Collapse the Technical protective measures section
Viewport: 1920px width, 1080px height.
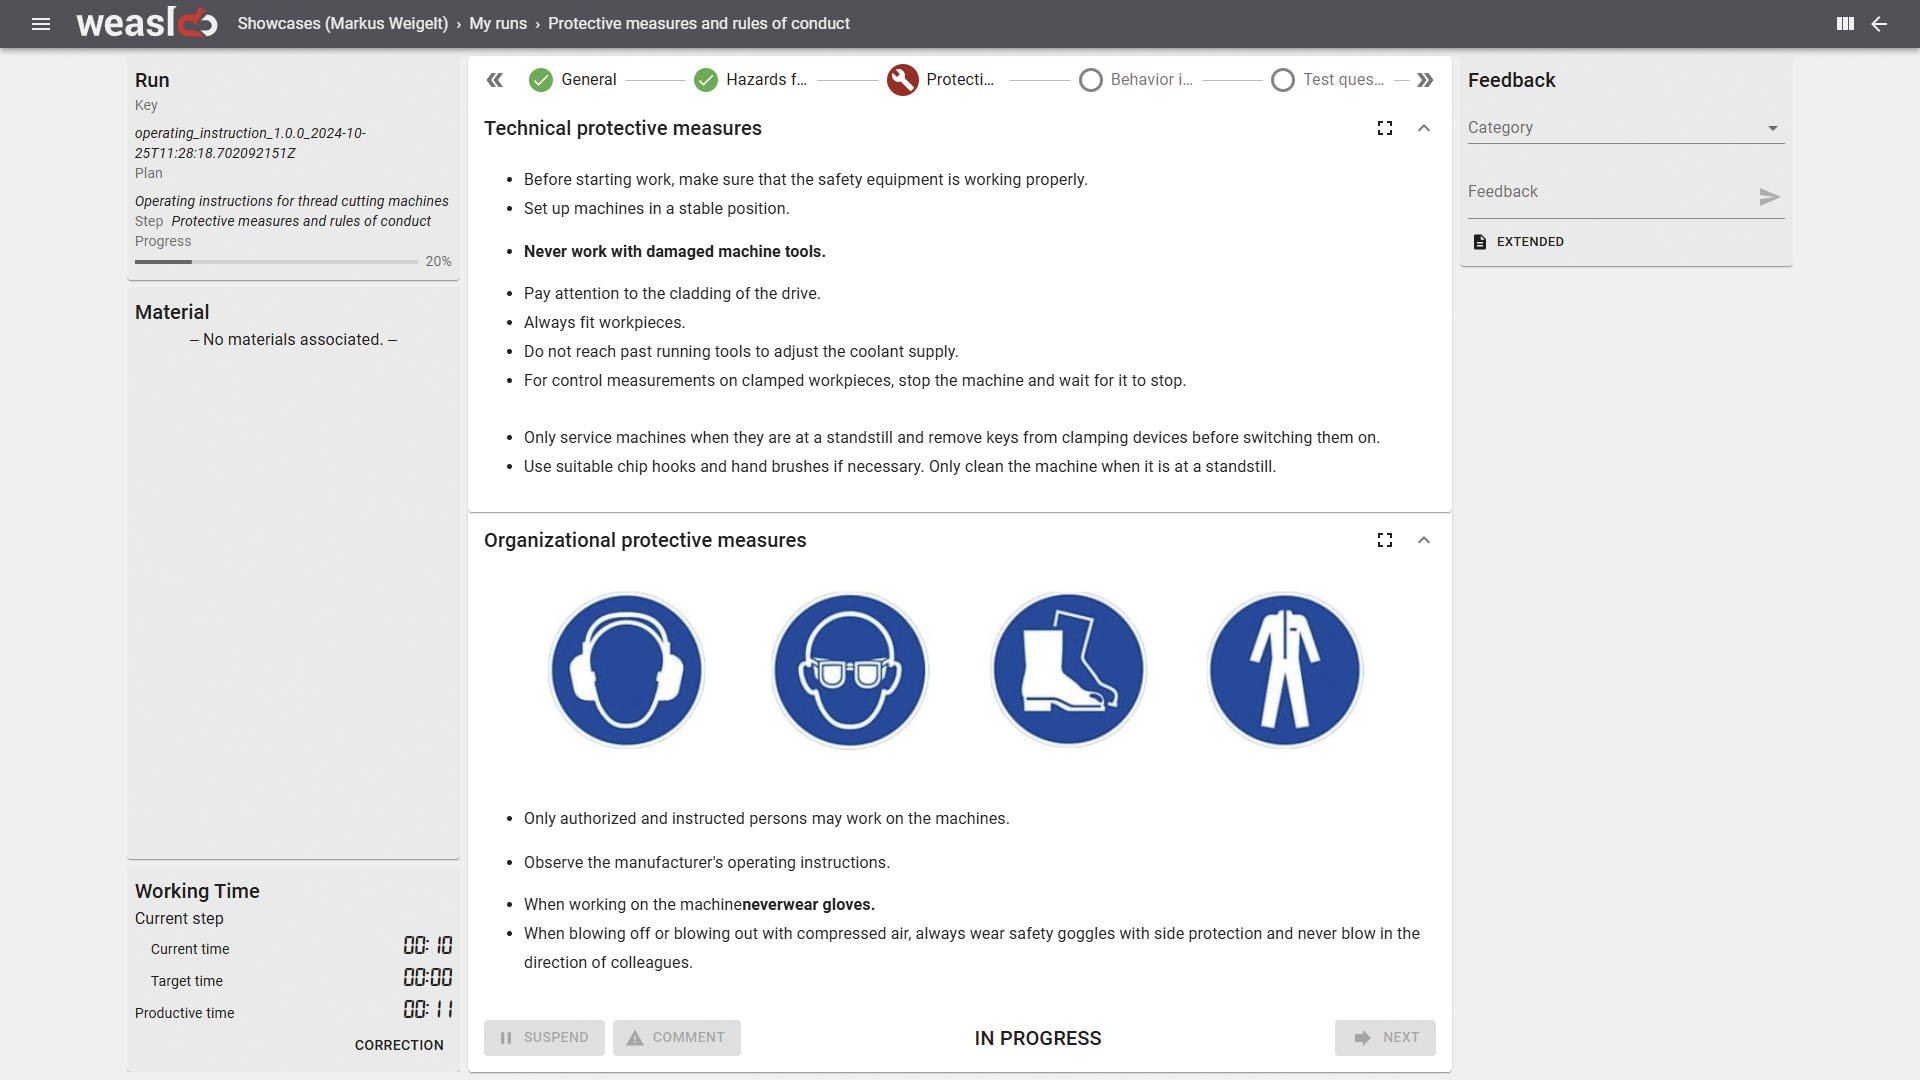1424,128
